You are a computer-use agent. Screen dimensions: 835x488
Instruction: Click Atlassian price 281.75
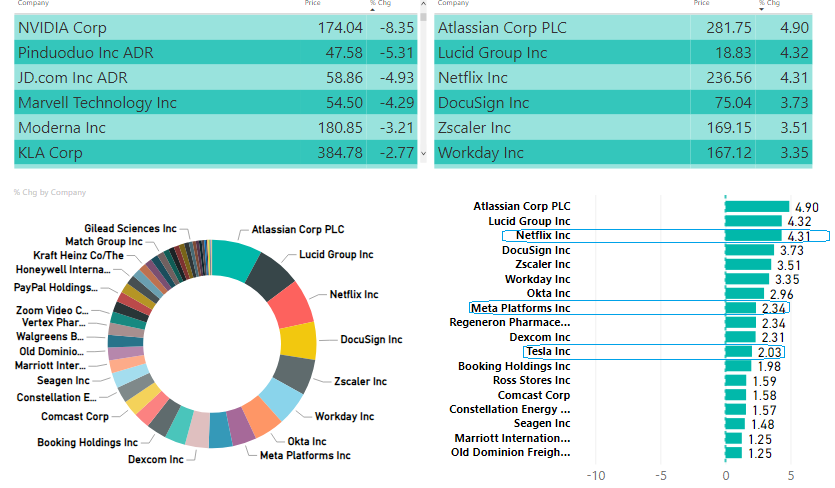(x=728, y=28)
